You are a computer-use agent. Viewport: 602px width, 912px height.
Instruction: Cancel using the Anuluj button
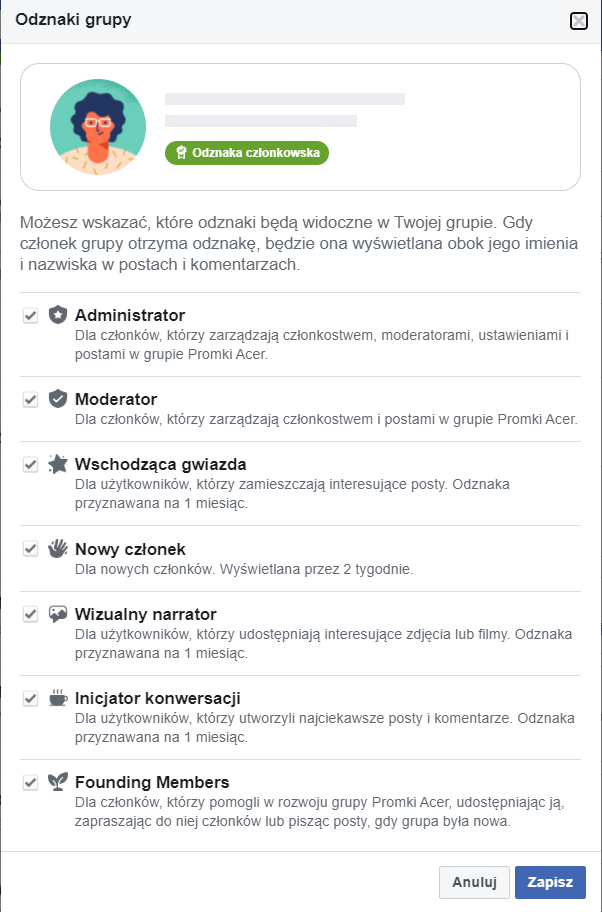point(474,882)
